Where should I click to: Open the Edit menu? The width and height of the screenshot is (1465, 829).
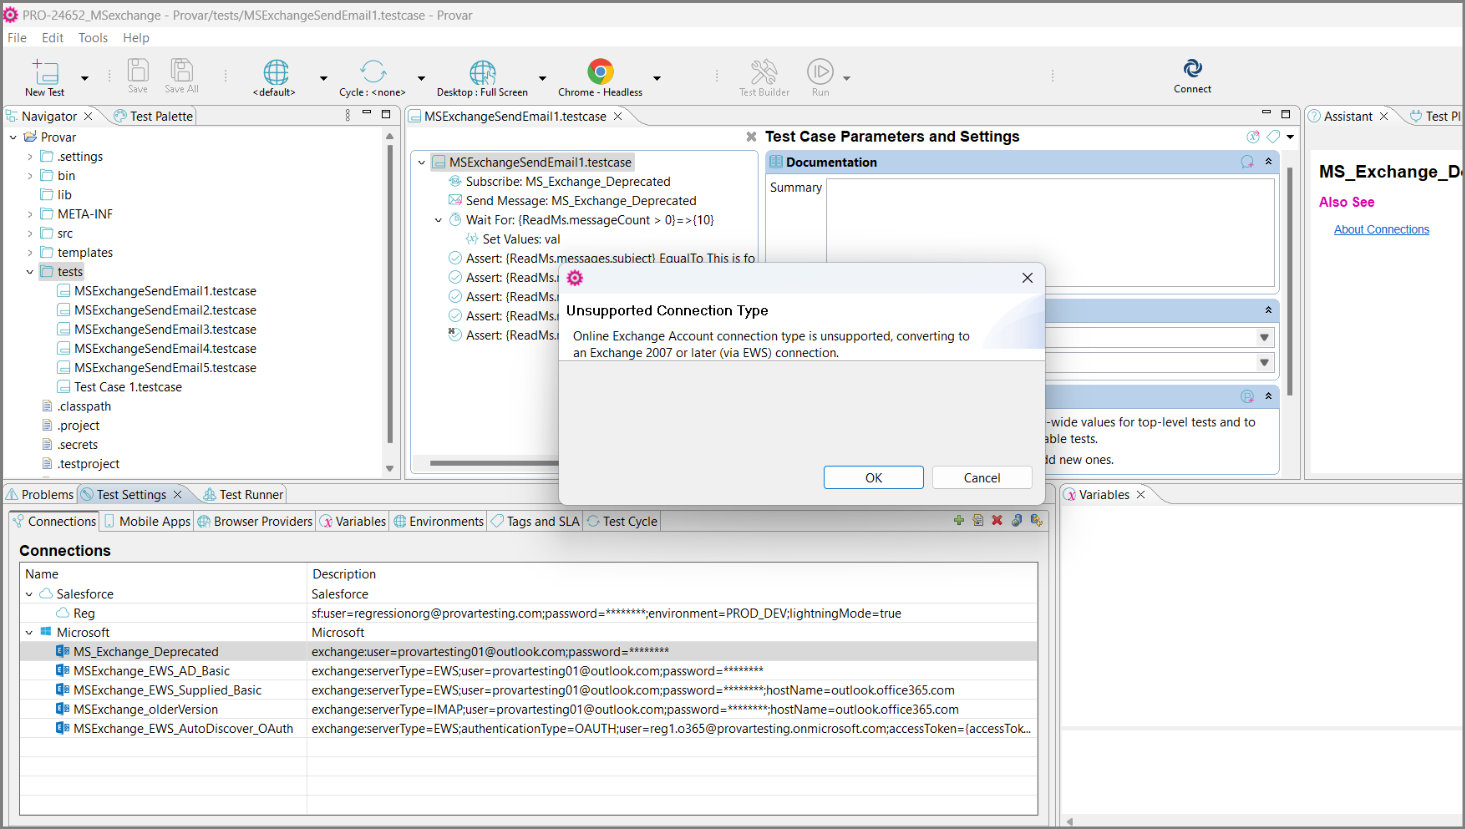(x=53, y=38)
